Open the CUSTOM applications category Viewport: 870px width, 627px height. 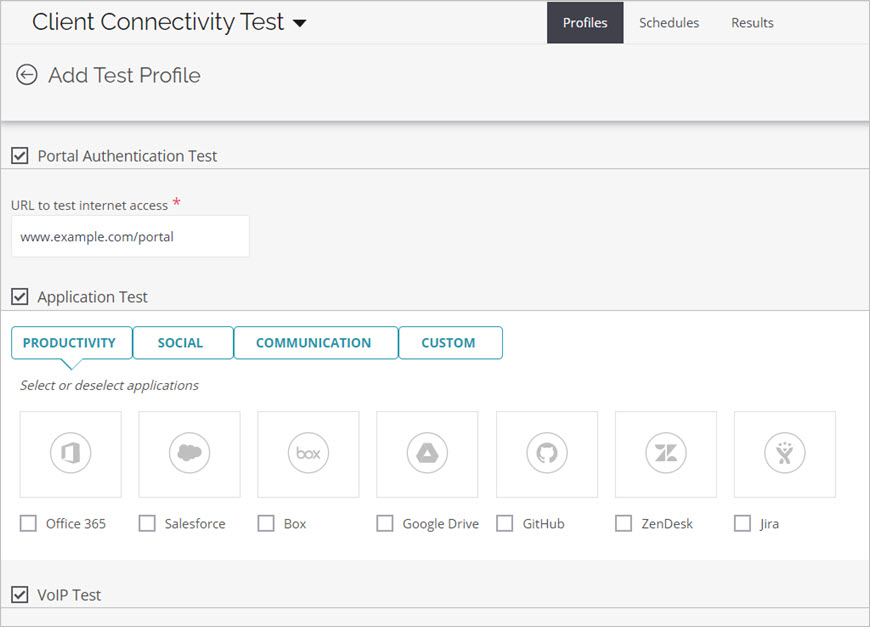[x=450, y=342]
